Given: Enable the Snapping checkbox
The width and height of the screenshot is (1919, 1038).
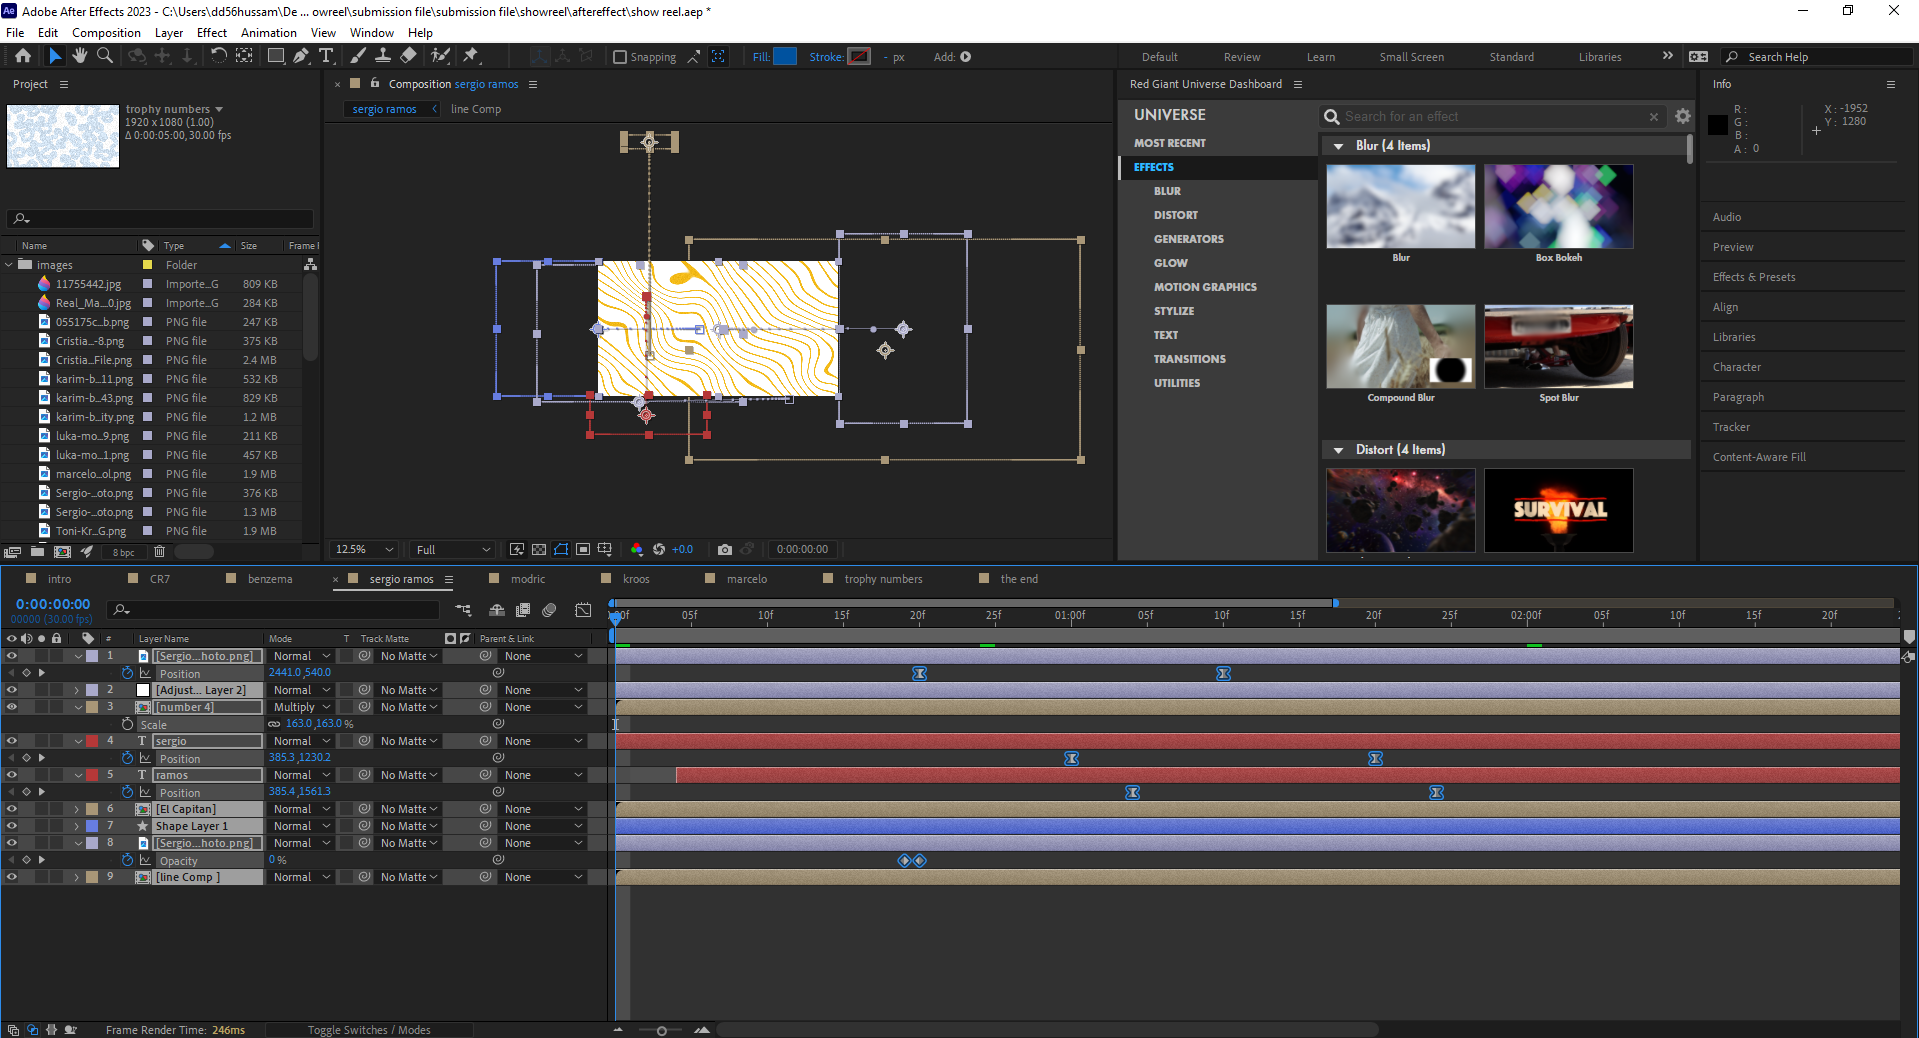Looking at the screenshot, I should (x=620, y=57).
